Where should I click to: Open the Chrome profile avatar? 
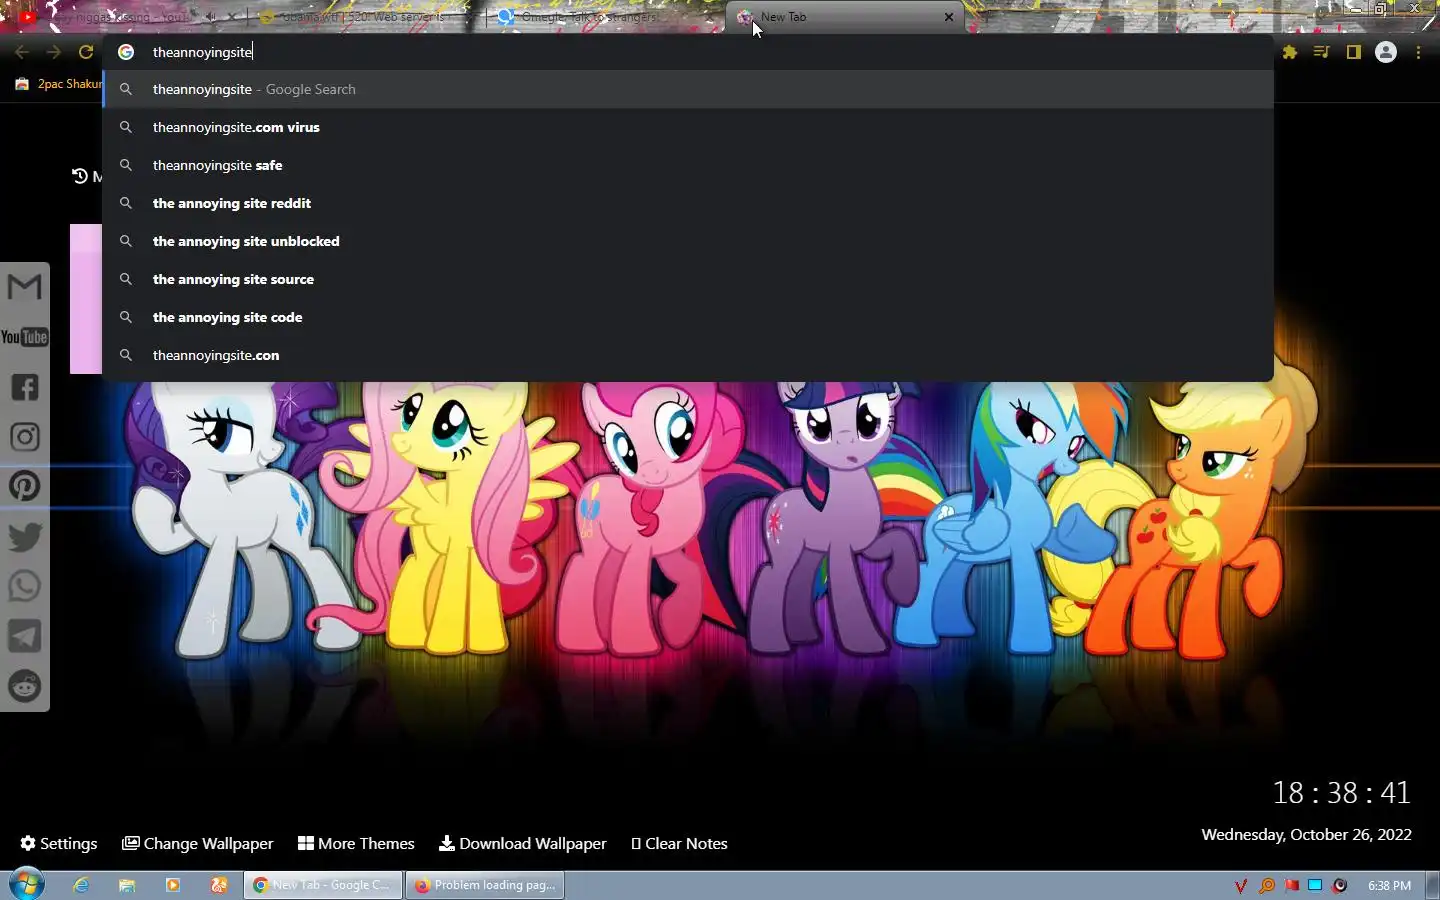(x=1386, y=52)
